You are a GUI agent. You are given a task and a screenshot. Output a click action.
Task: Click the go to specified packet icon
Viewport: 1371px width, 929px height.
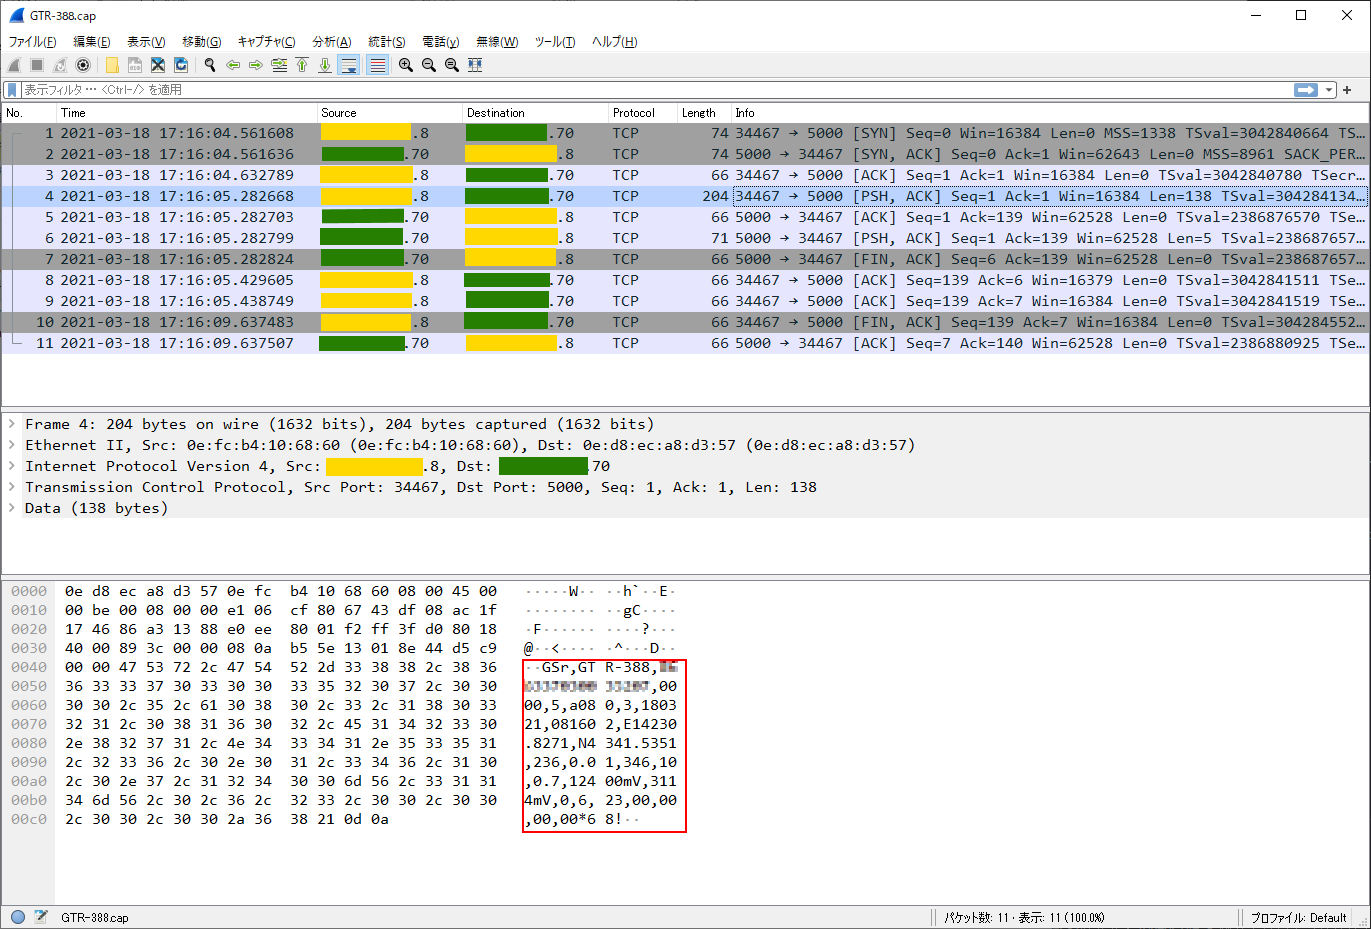point(279,65)
